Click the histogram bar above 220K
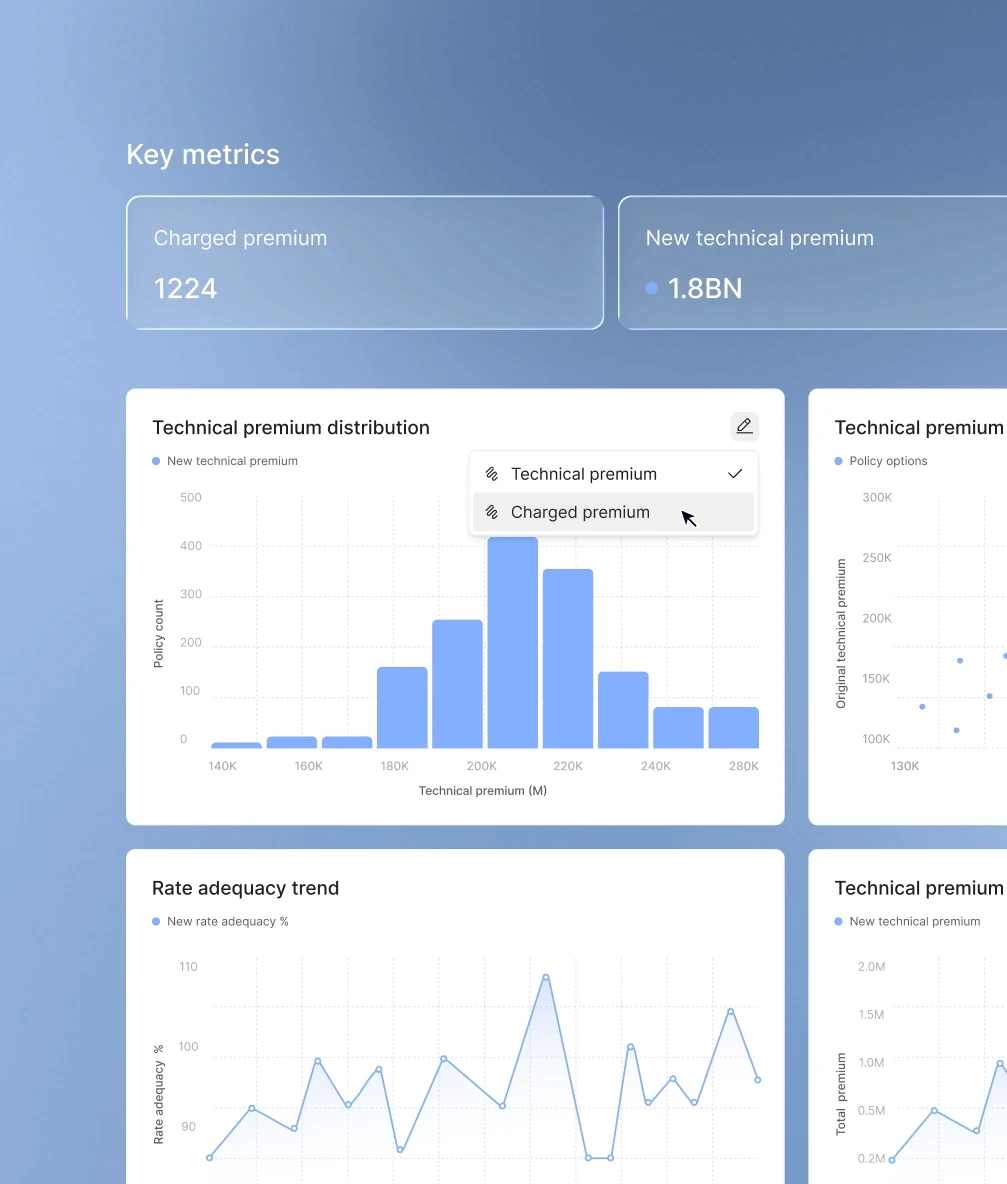The height and width of the screenshot is (1184, 1007). click(x=568, y=658)
